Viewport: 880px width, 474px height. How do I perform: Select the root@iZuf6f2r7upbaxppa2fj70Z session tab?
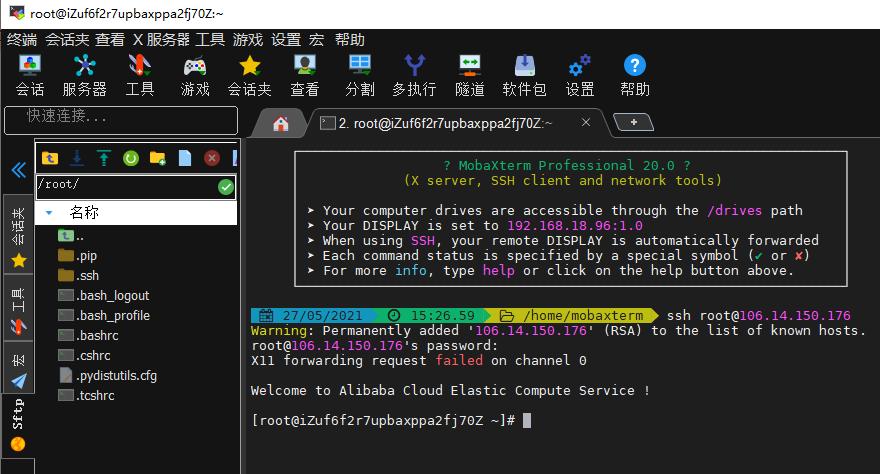445,123
